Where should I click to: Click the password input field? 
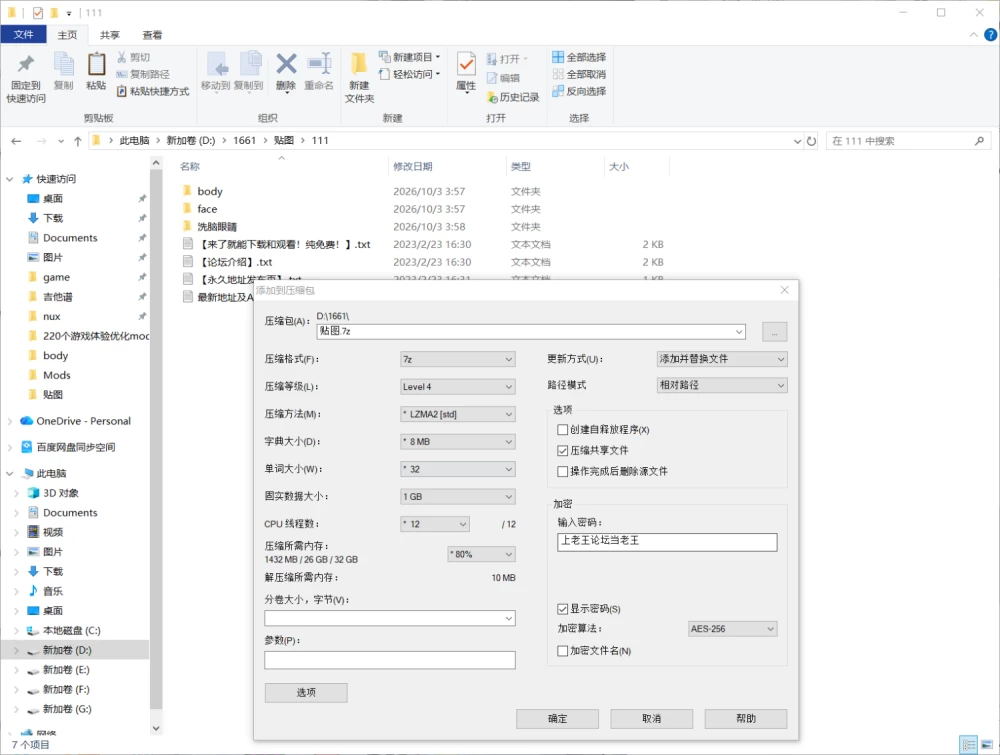[667, 541]
